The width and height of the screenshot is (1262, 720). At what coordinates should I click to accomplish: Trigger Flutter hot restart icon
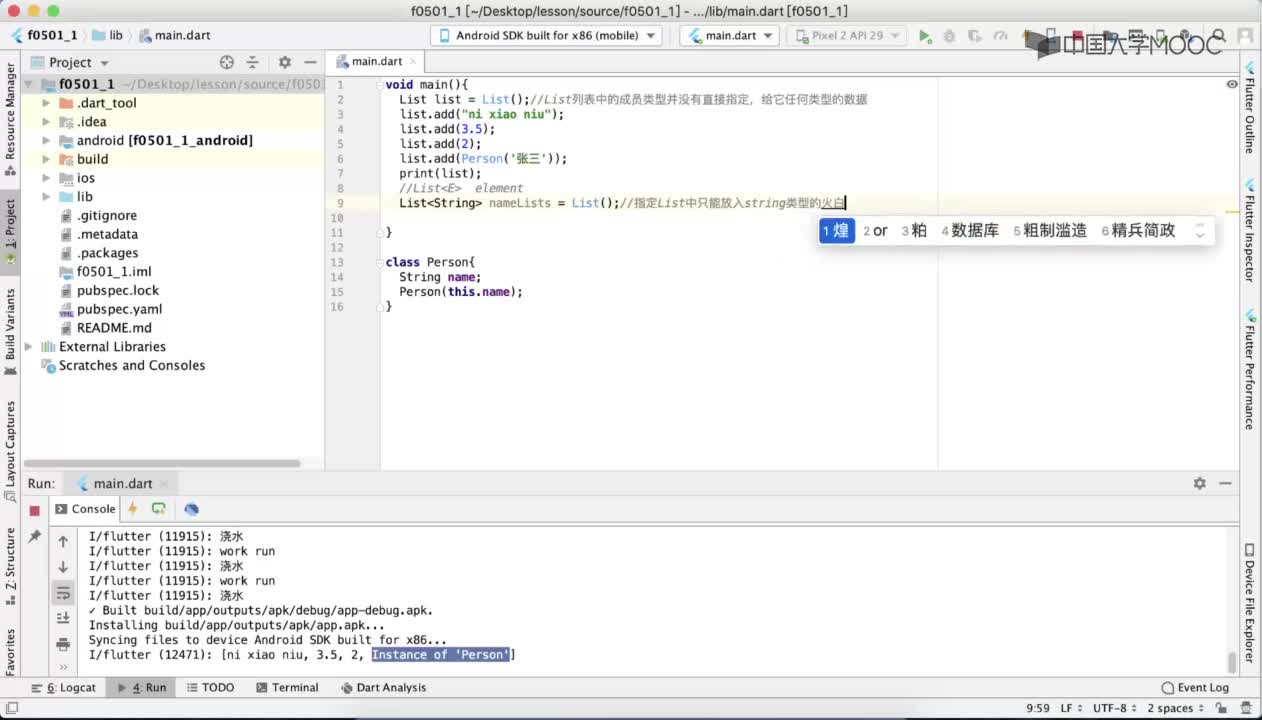point(158,509)
